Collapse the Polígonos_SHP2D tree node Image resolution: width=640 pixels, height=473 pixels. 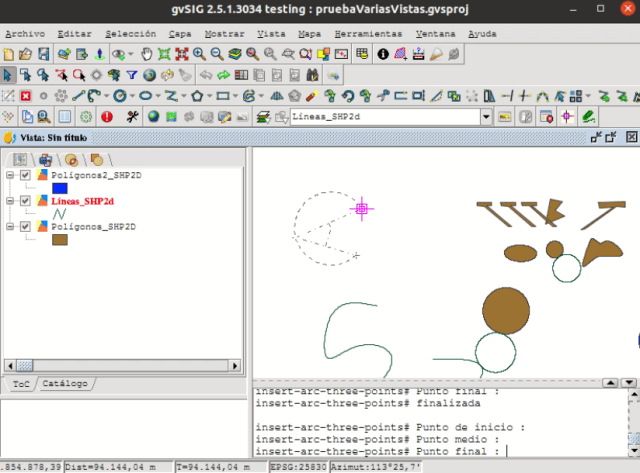click(x=11, y=228)
